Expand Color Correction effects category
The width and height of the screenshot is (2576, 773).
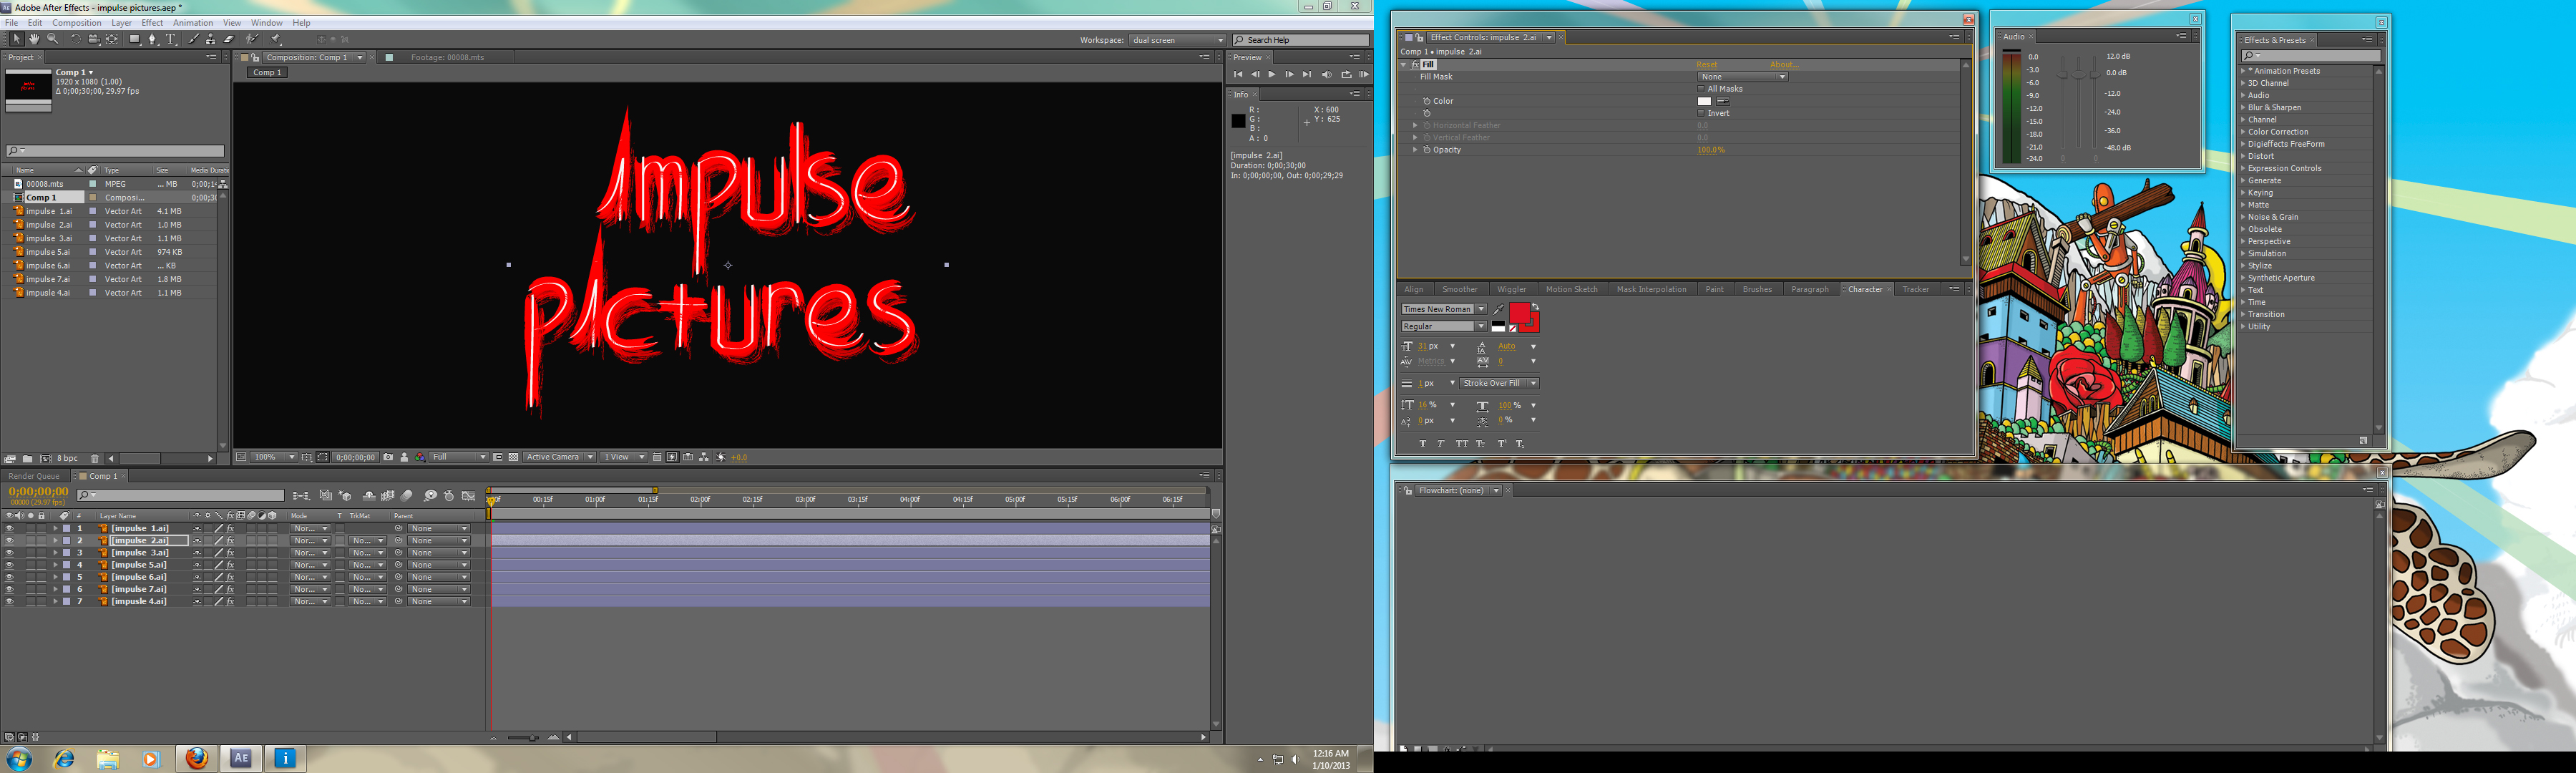[2278, 132]
